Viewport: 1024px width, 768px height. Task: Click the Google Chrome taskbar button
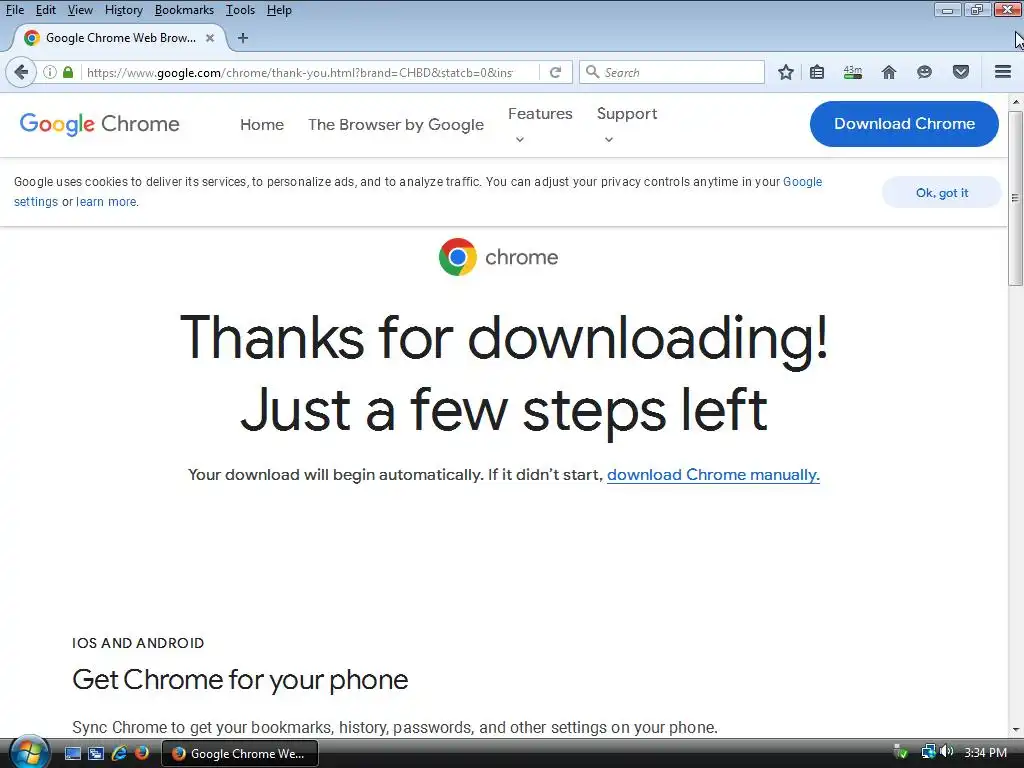pos(240,754)
